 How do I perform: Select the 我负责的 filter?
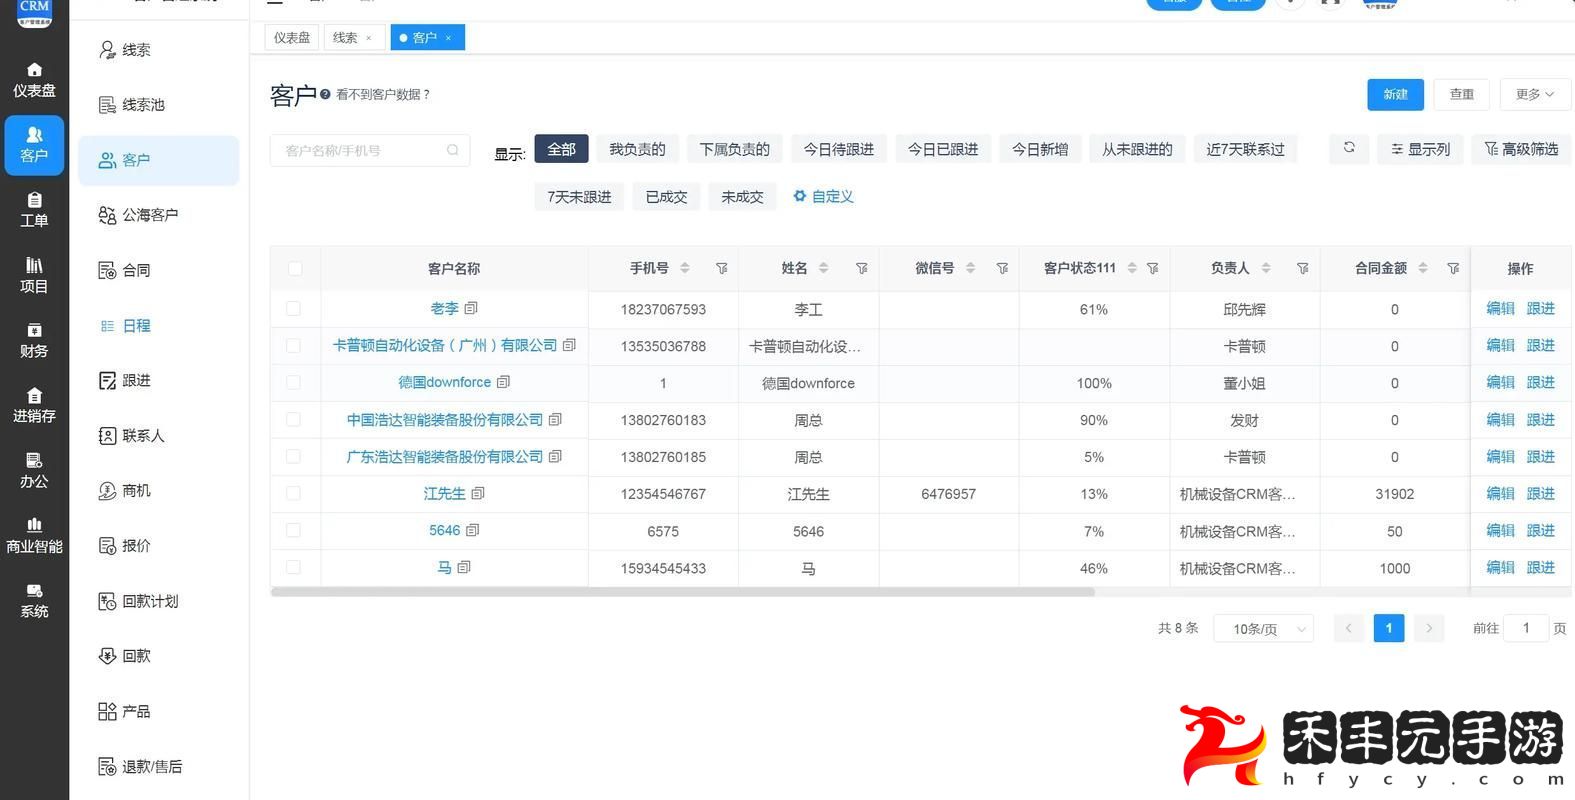click(637, 149)
